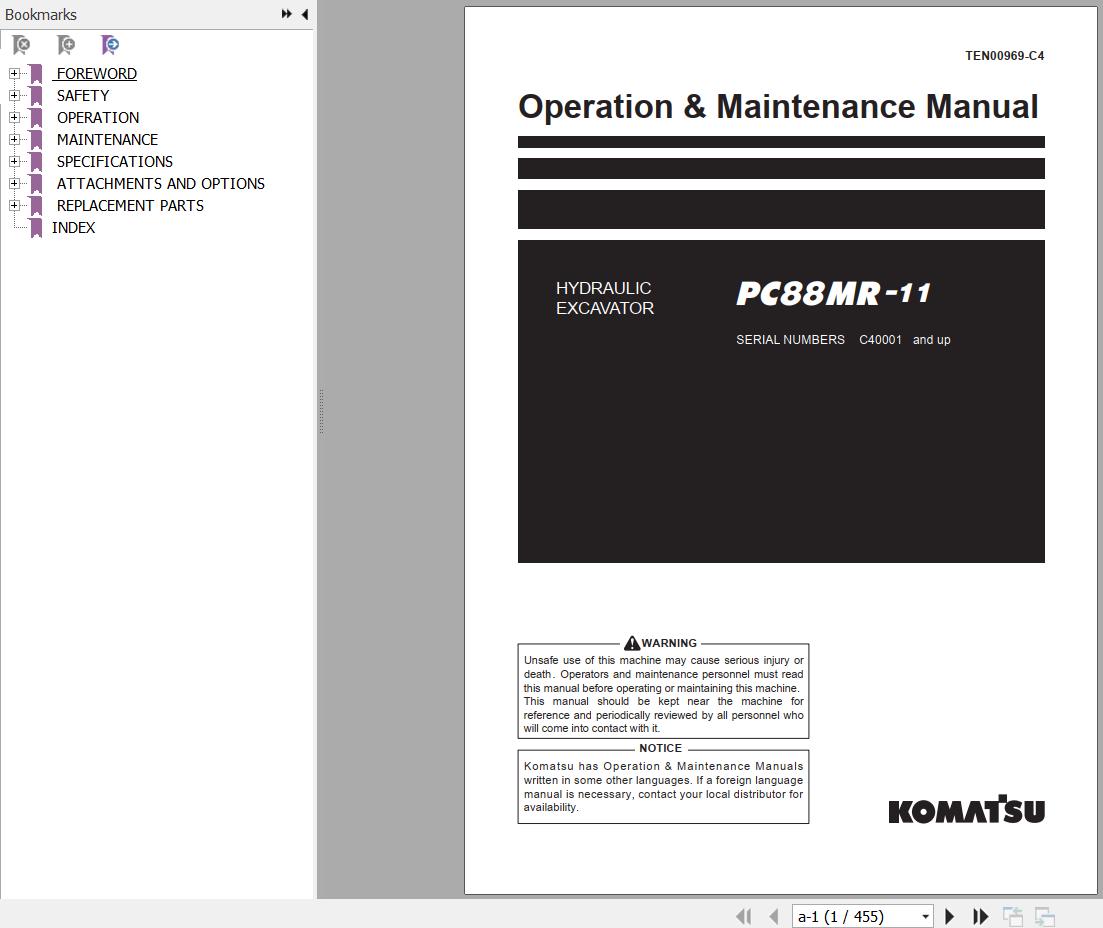Click the document code TEN00969-C4
The width and height of the screenshot is (1103, 928).
pyautogui.click(x=1005, y=56)
